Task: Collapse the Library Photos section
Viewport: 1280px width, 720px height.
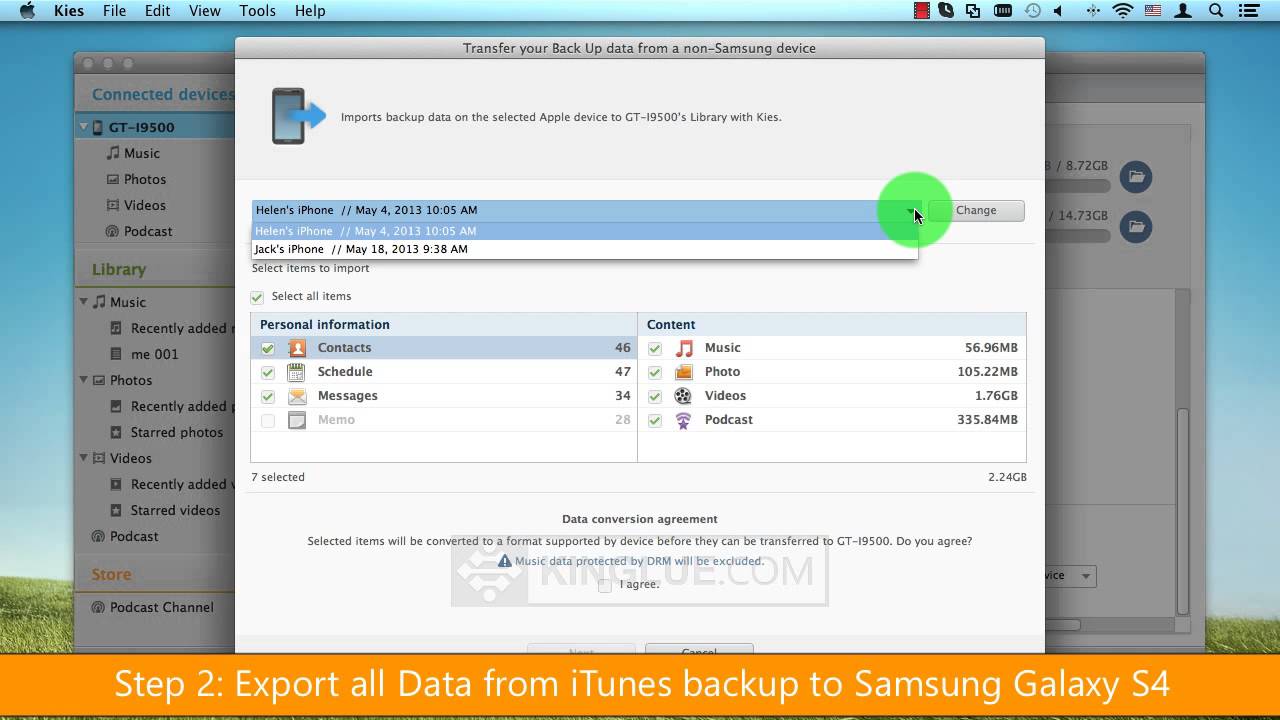Action: [x=84, y=380]
